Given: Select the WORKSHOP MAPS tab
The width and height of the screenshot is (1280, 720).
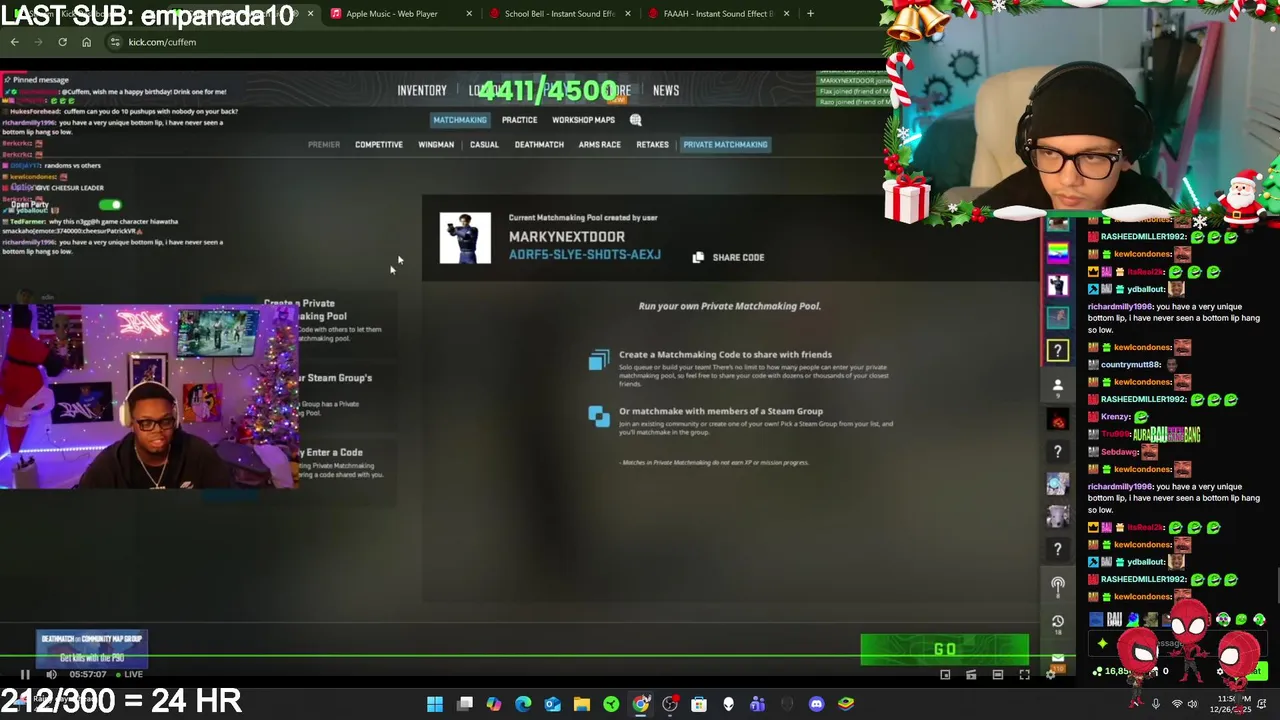Looking at the screenshot, I should (x=583, y=120).
